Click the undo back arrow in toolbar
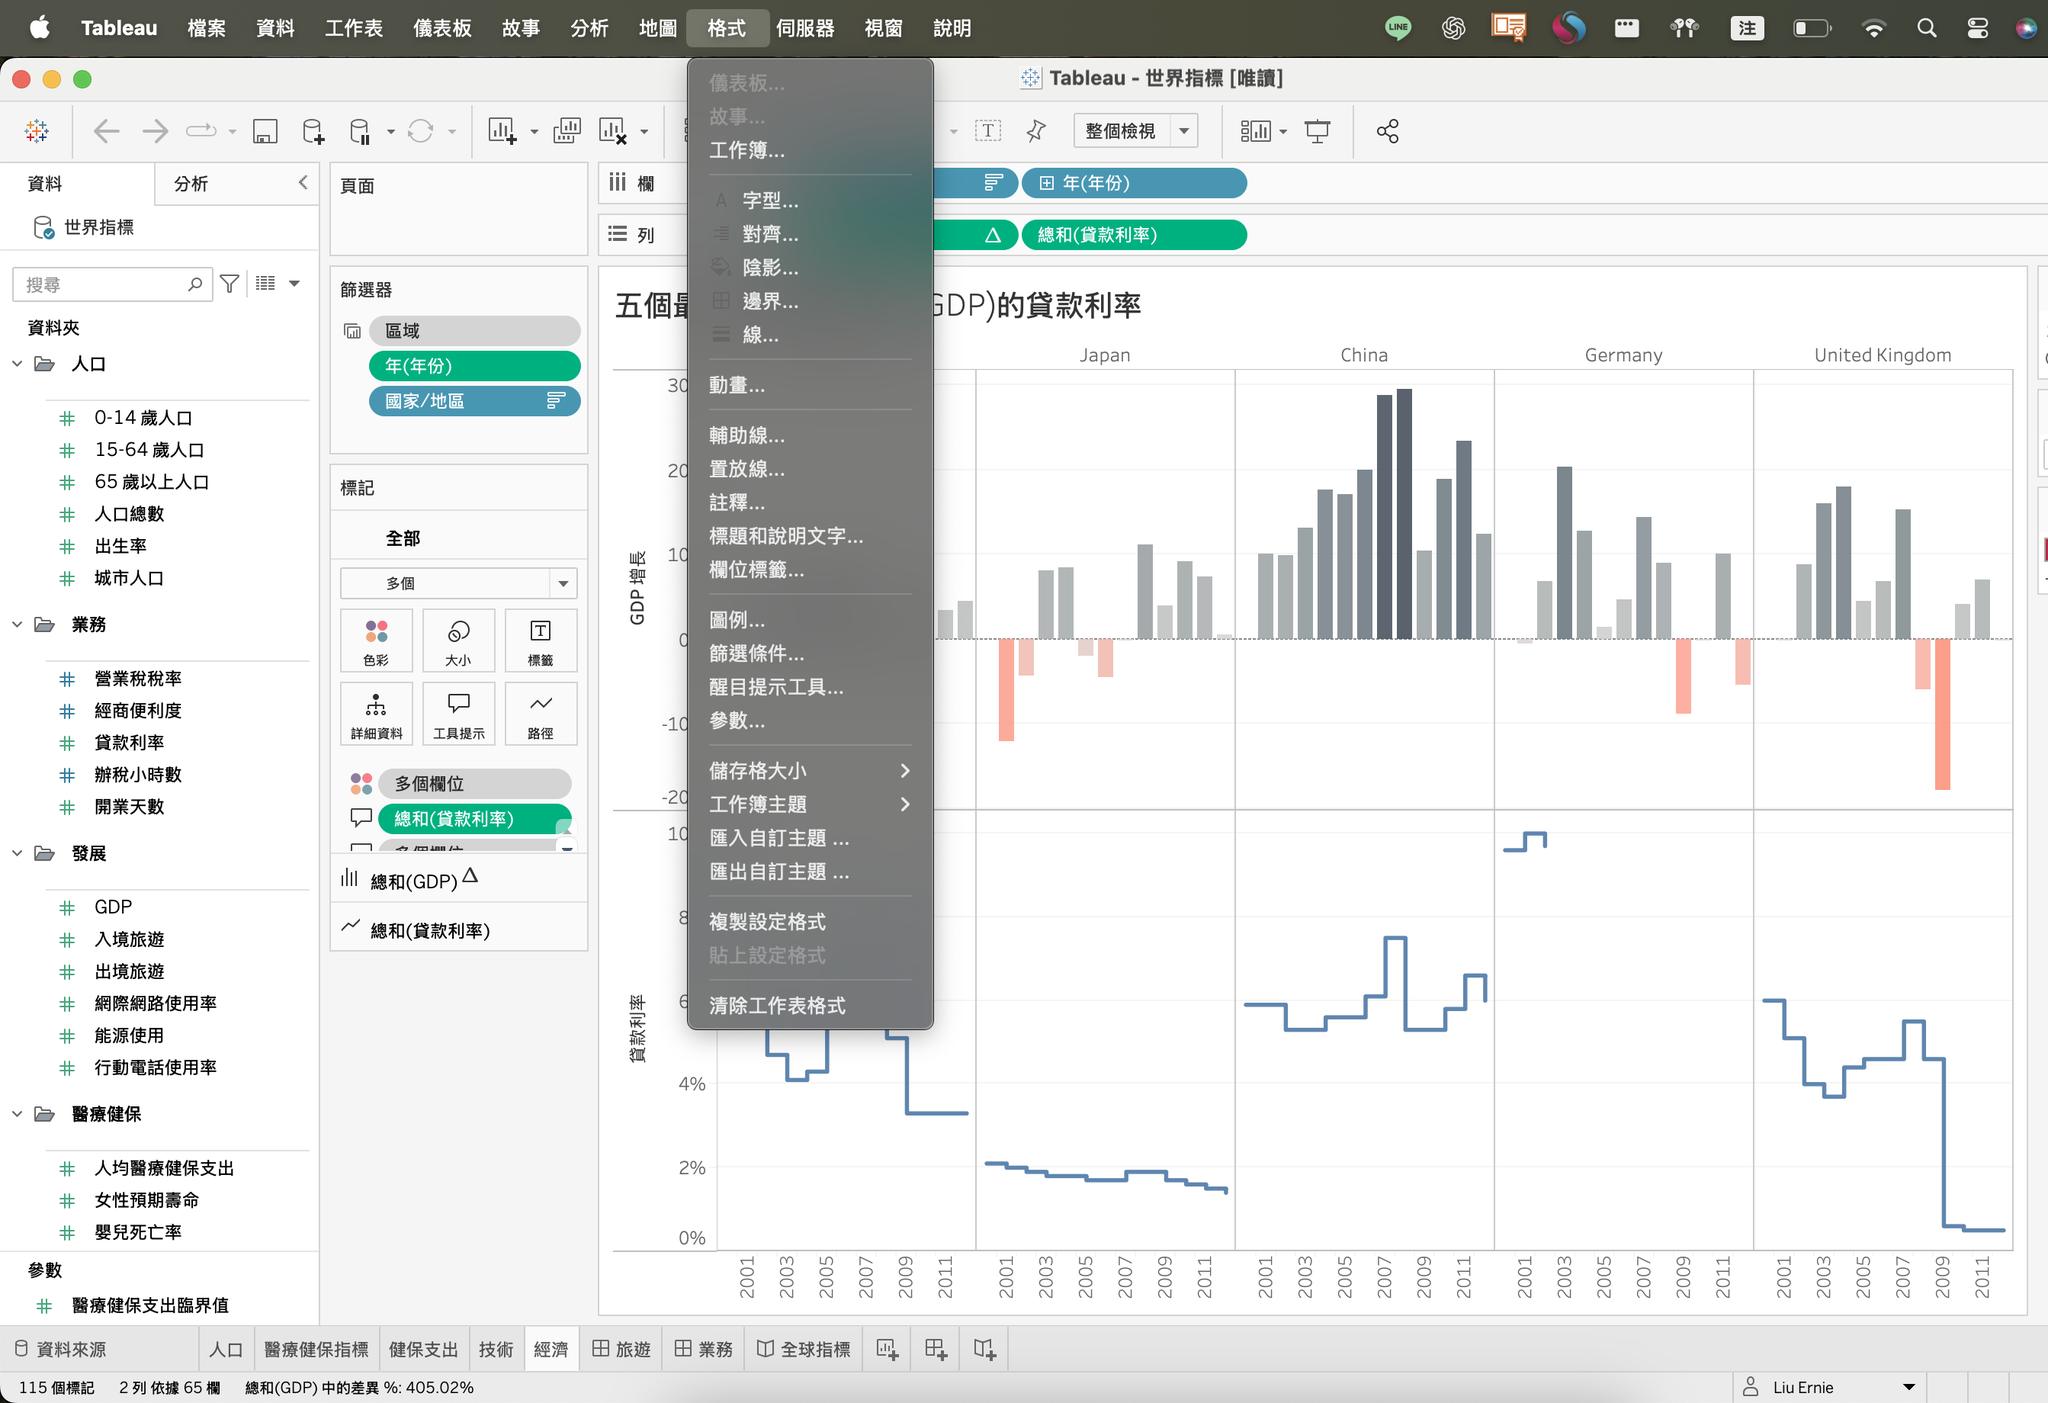 (106, 131)
